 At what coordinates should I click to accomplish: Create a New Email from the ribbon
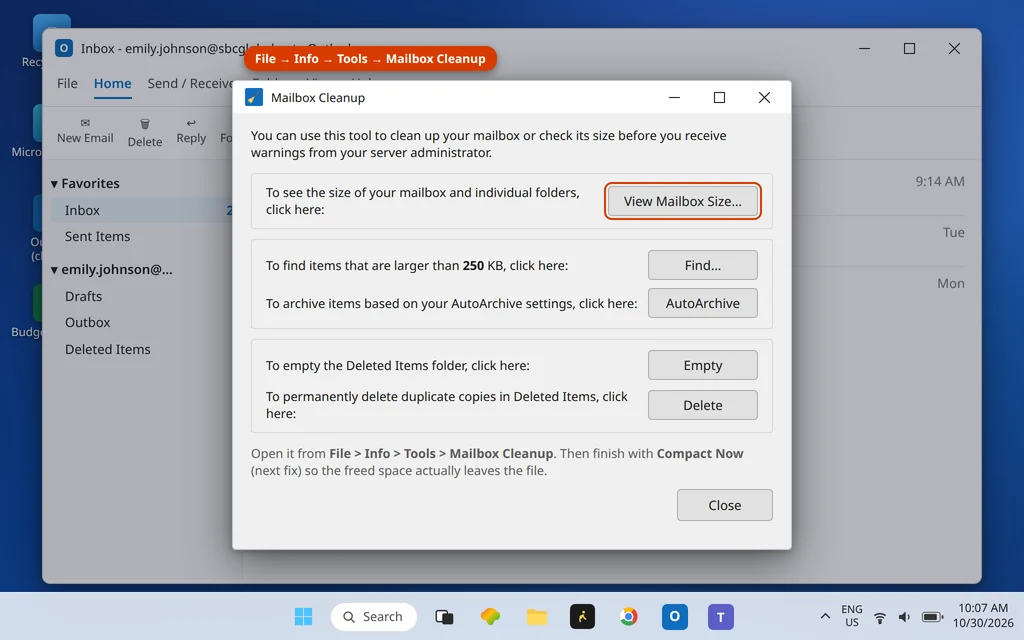(85, 131)
